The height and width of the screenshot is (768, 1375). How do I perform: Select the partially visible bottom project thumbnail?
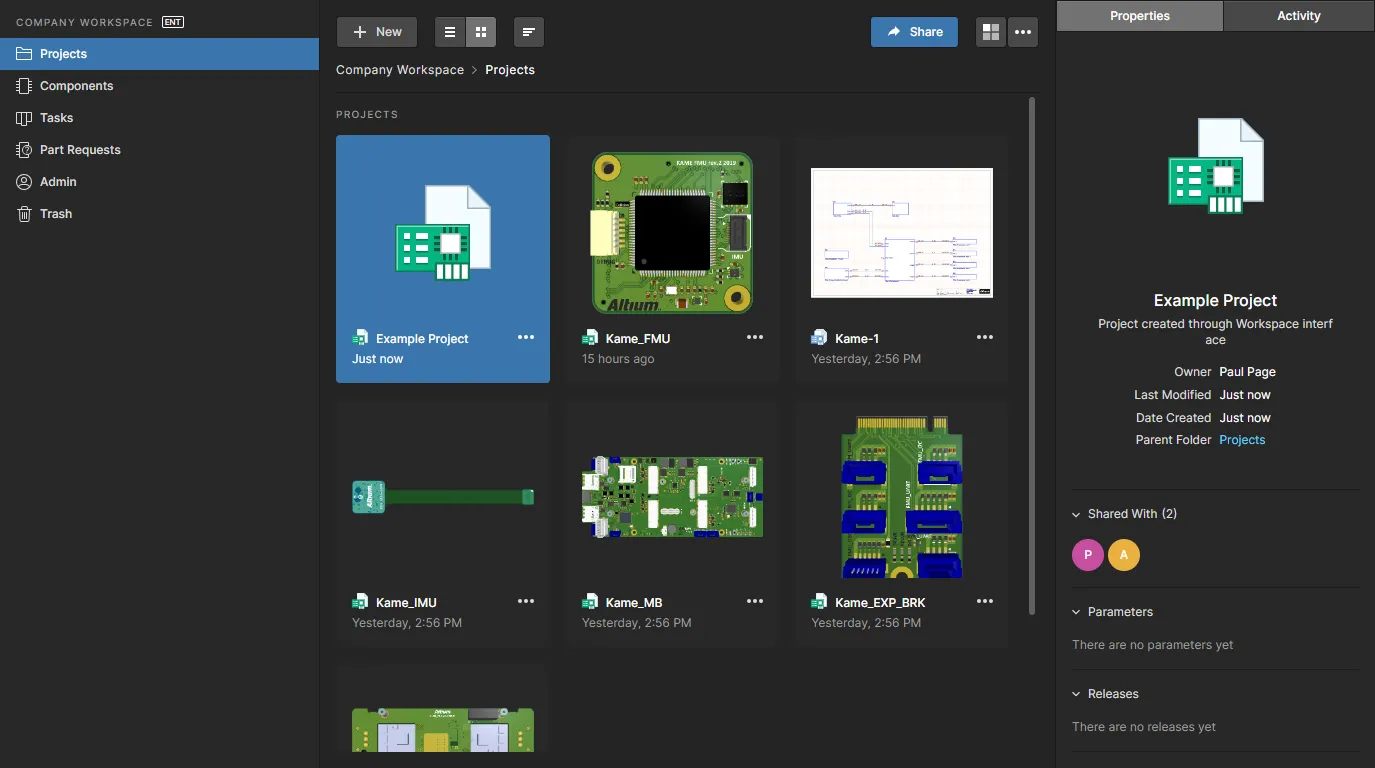point(443,730)
